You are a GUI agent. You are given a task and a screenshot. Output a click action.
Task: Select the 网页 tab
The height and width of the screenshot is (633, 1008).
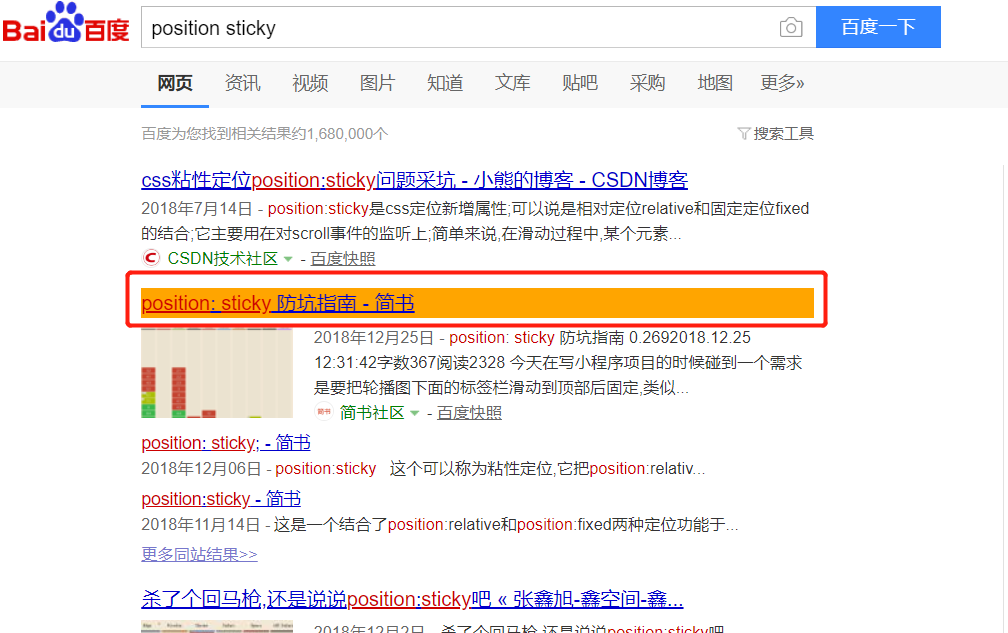pyautogui.click(x=174, y=84)
